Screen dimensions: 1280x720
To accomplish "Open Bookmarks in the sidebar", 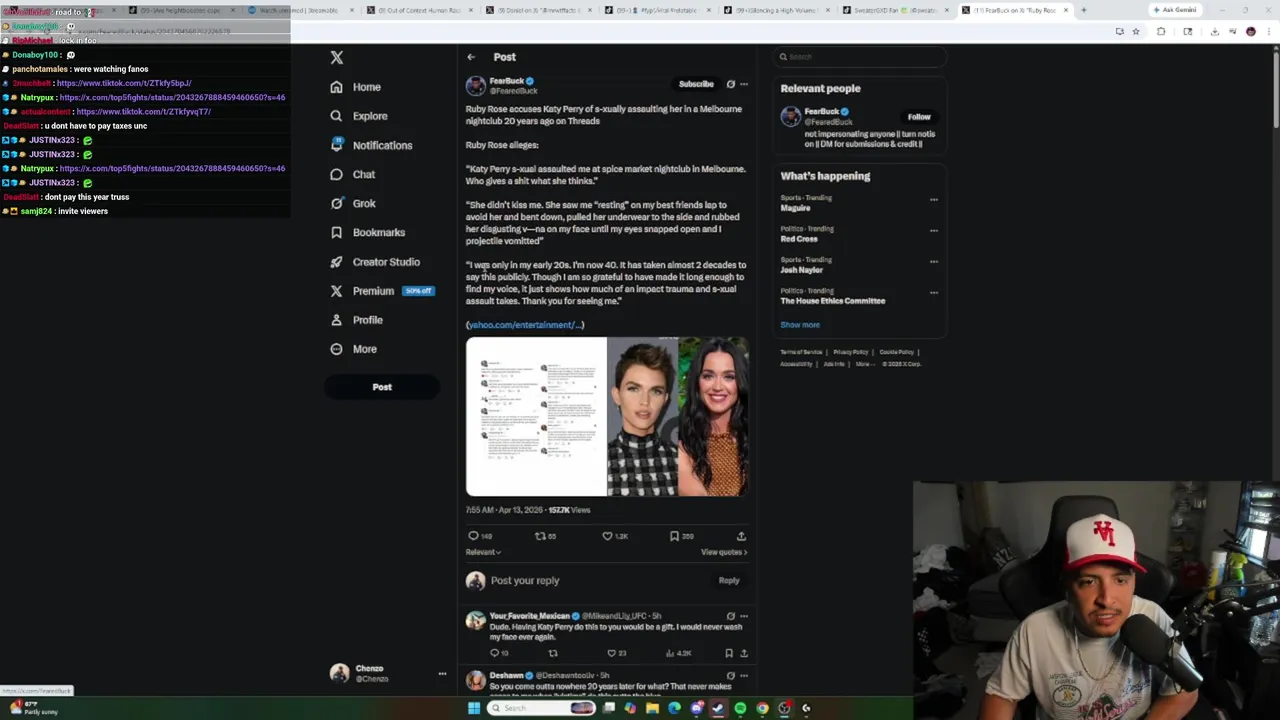I will (x=368, y=232).
